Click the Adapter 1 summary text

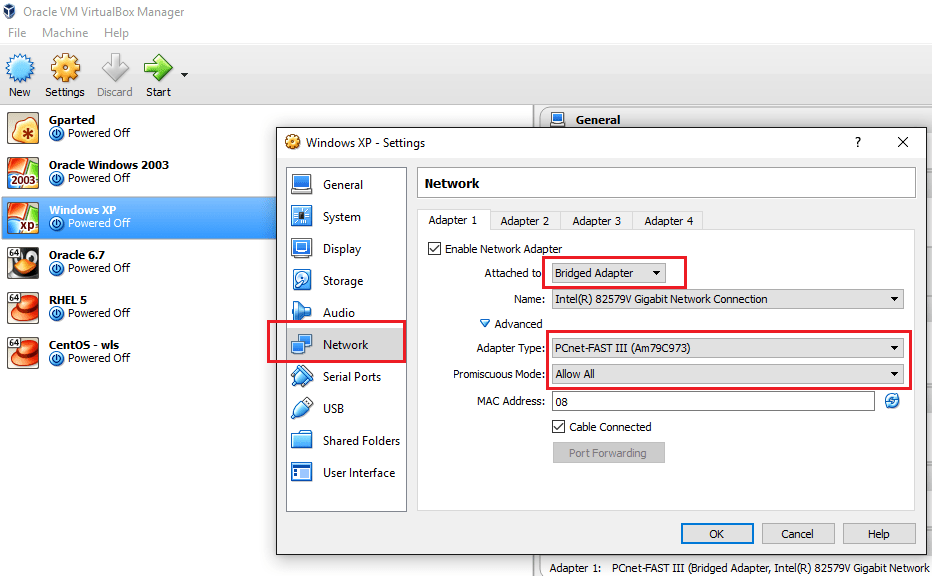pos(739,568)
